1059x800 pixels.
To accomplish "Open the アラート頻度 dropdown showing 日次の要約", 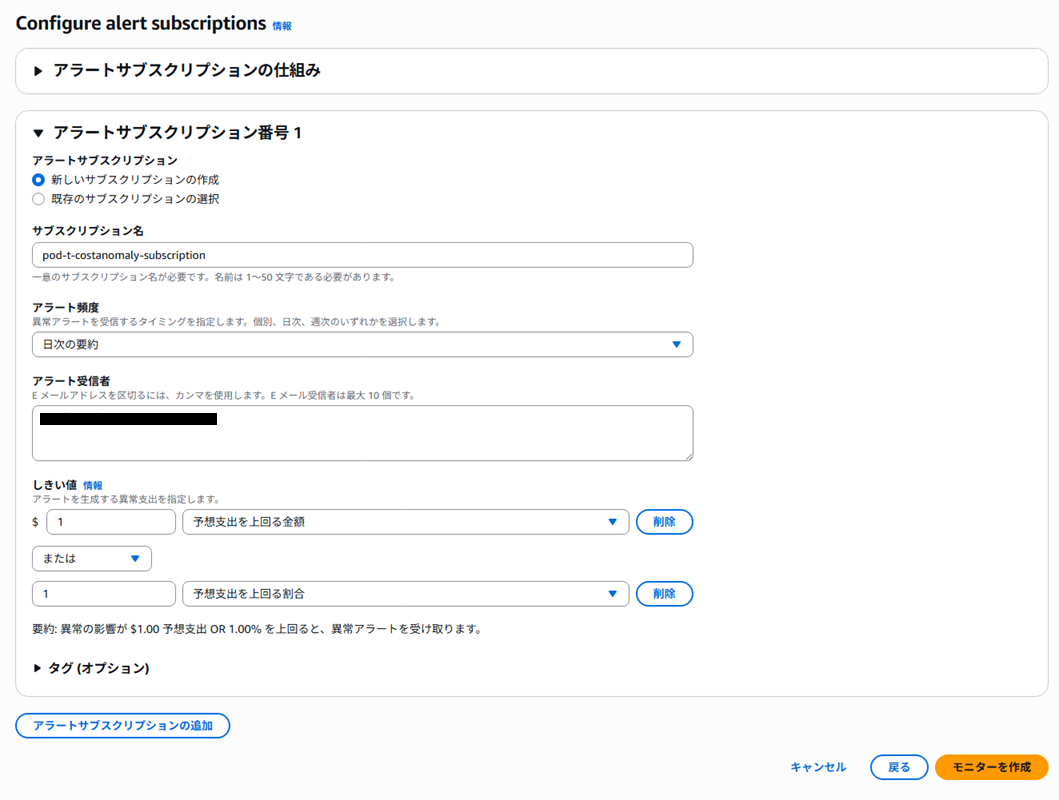I will (x=363, y=344).
